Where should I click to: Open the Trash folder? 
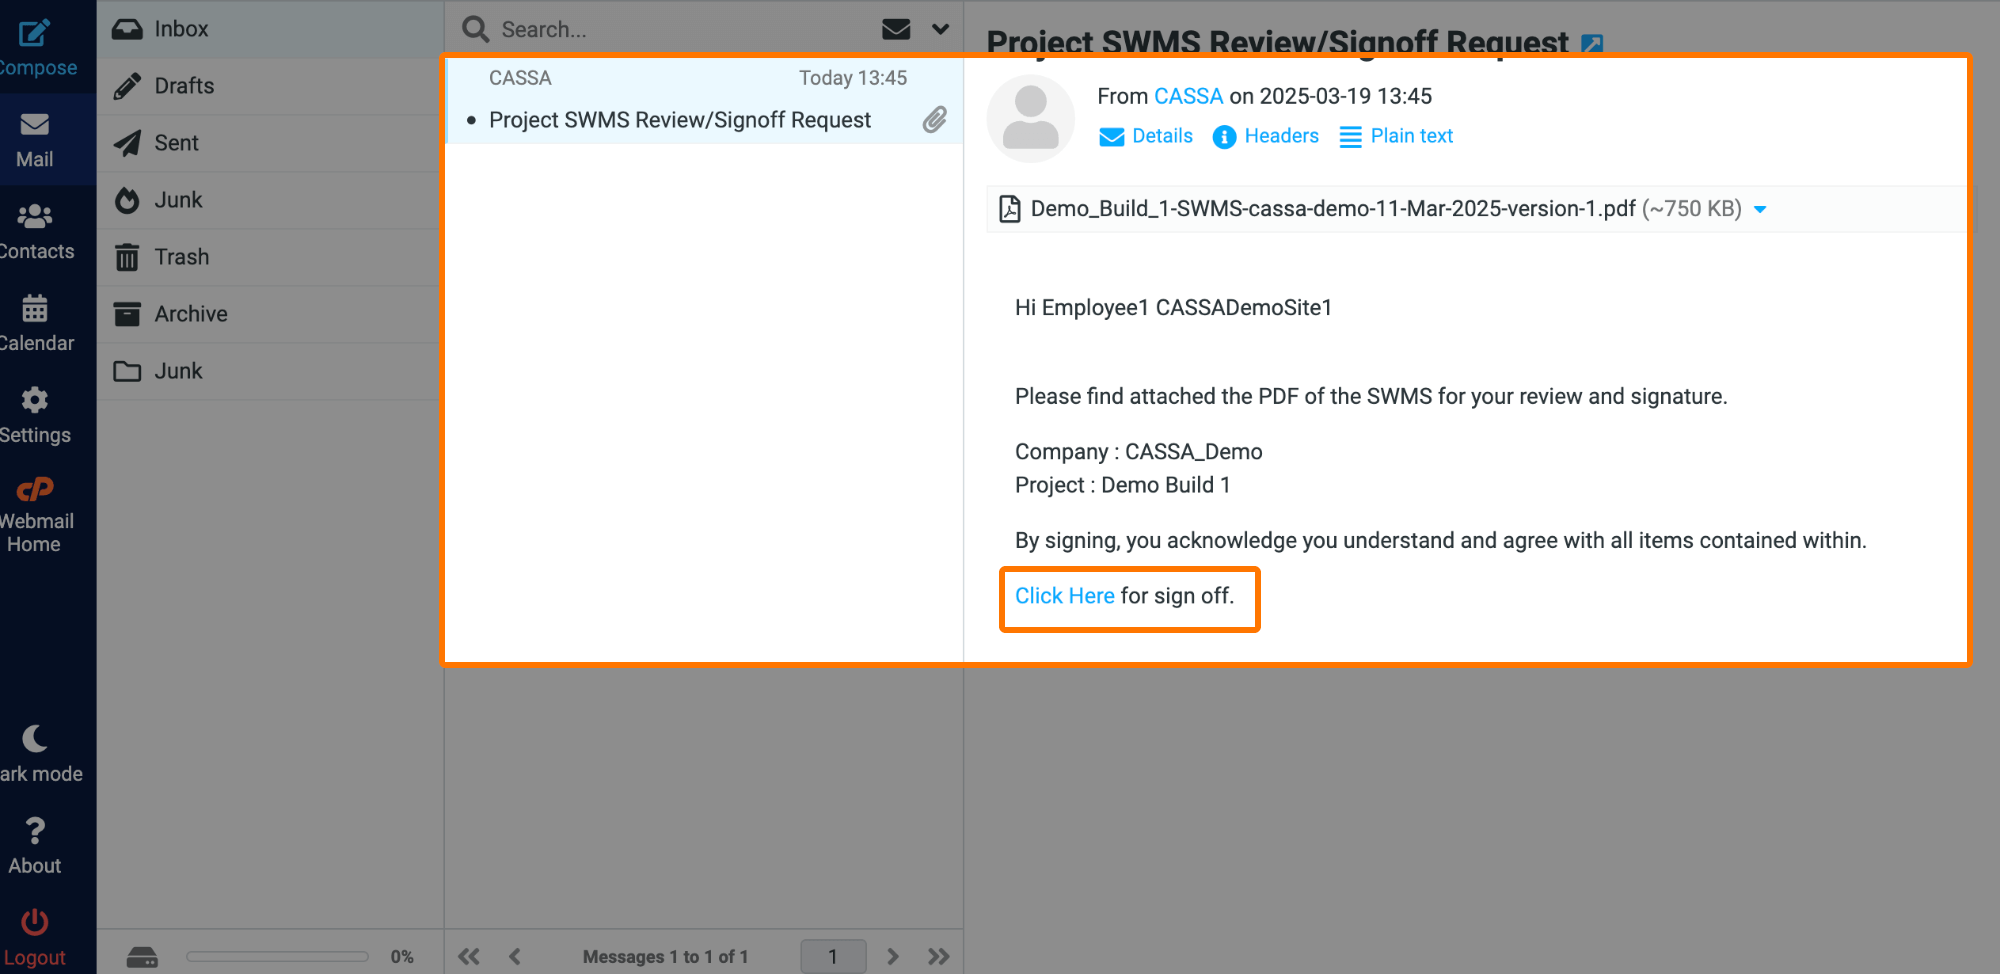coord(270,257)
